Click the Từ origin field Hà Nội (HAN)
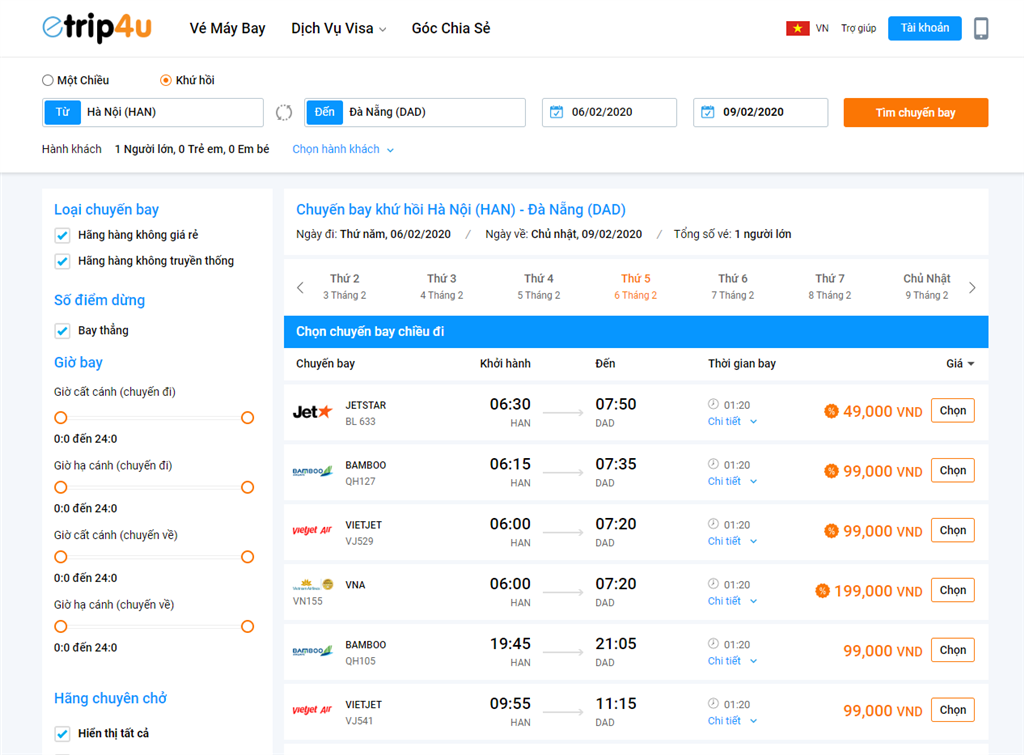 [153, 112]
